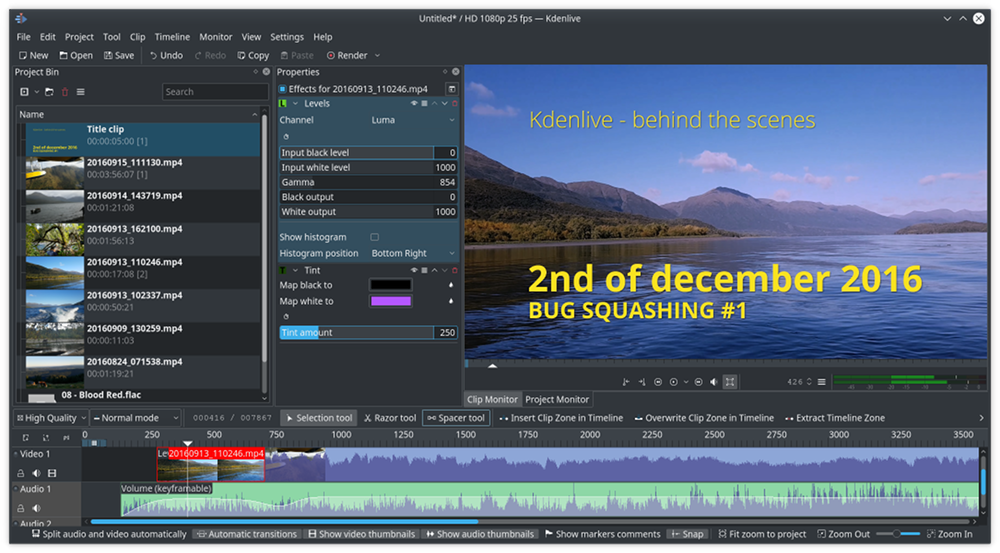Open the High Quality preview dropdown

tap(51, 418)
